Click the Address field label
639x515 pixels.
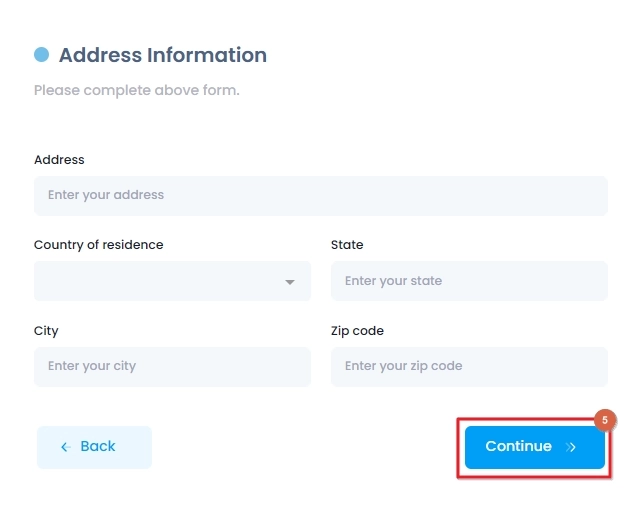click(x=59, y=160)
